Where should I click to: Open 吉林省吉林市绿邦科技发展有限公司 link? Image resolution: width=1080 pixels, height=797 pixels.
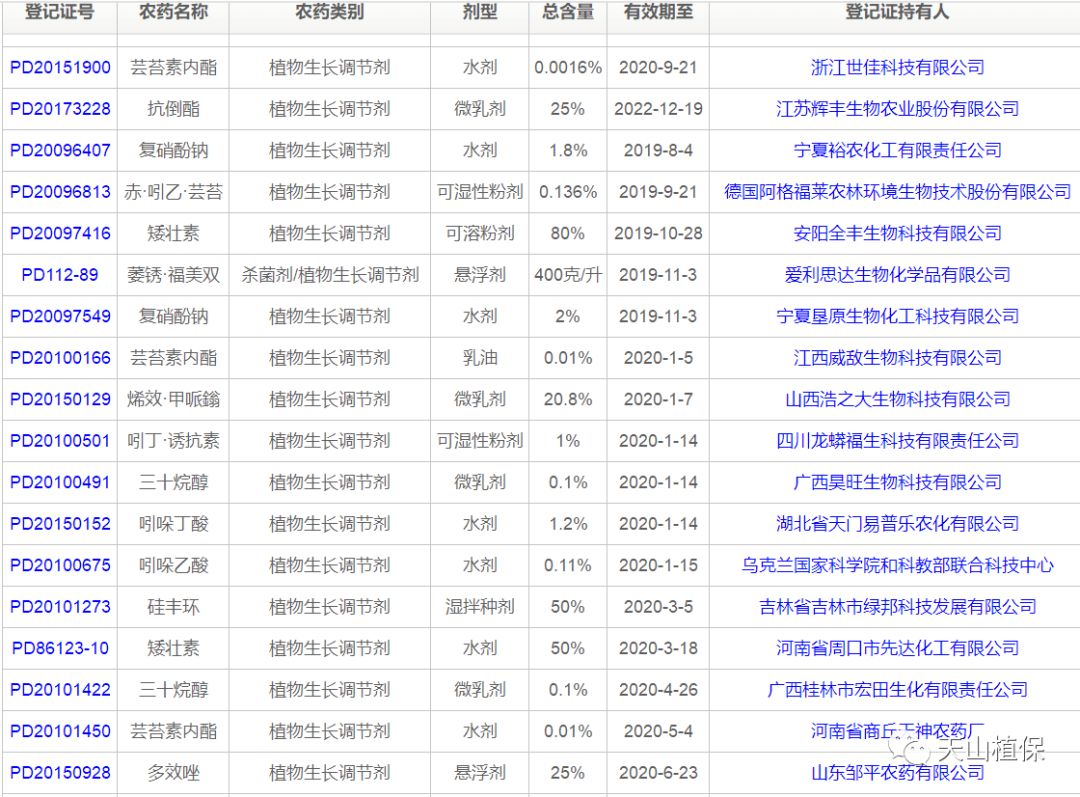point(897,607)
